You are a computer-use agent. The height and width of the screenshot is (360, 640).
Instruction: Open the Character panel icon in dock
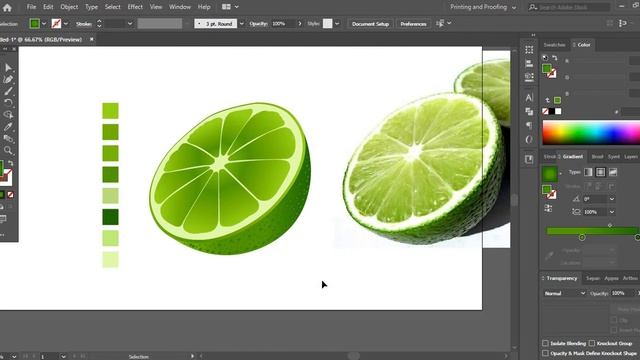pos(529,98)
